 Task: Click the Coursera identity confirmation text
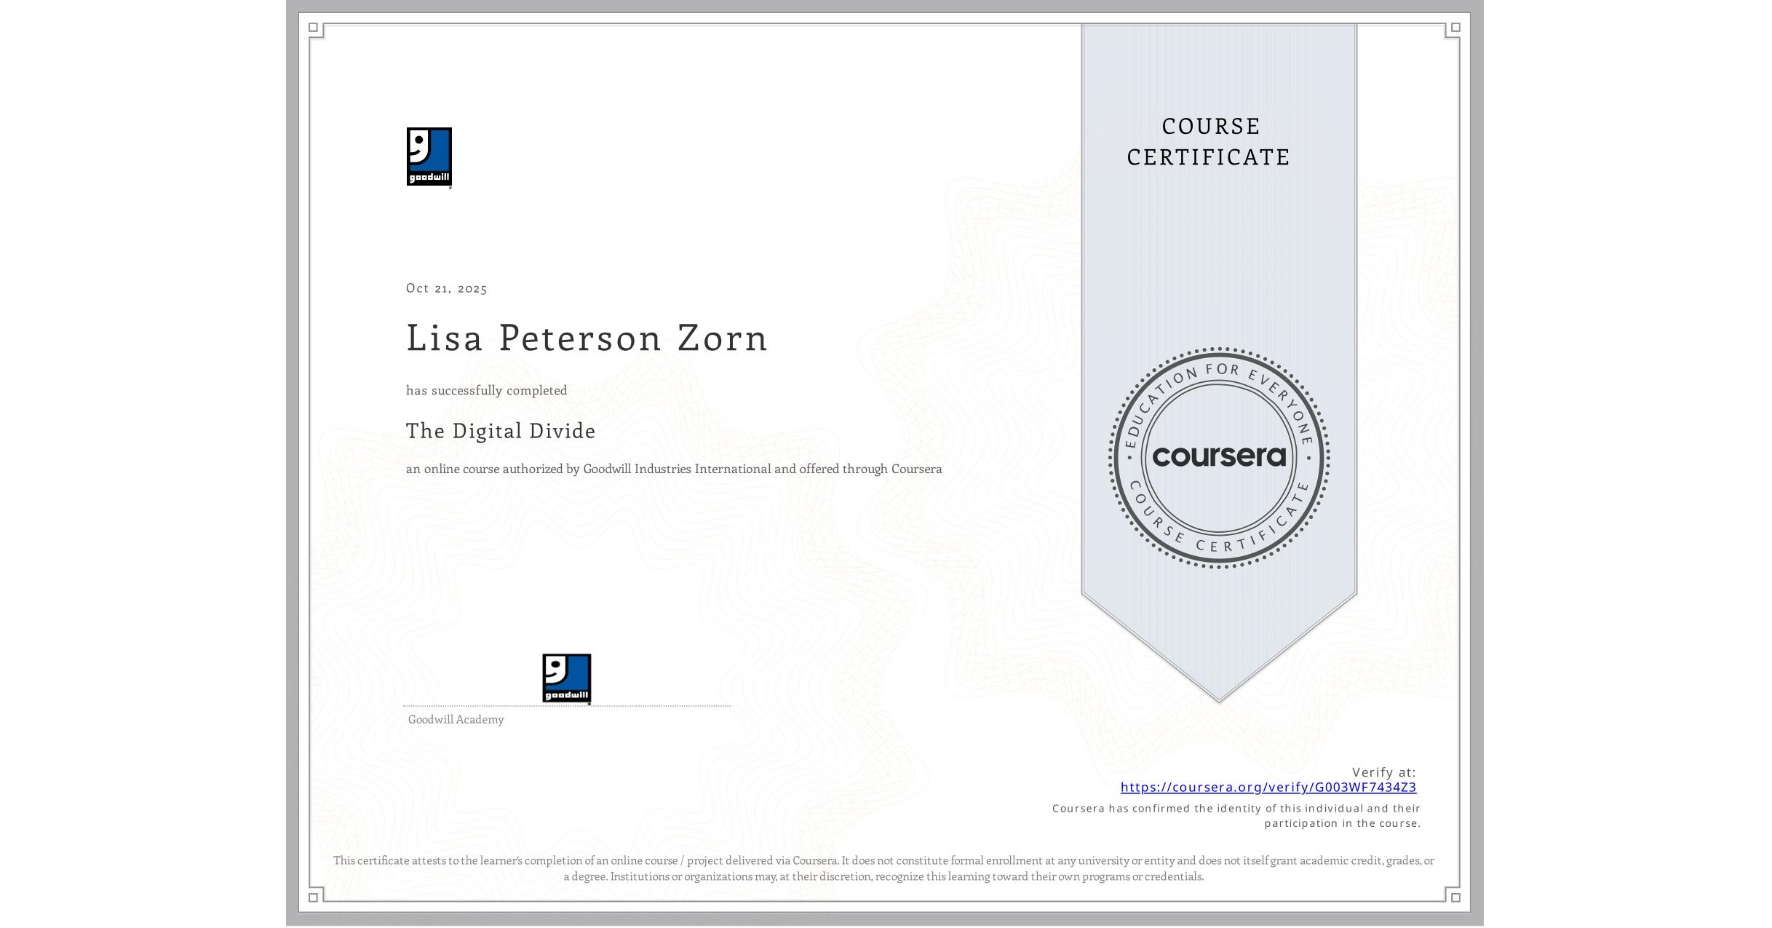pyautogui.click(x=1236, y=816)
